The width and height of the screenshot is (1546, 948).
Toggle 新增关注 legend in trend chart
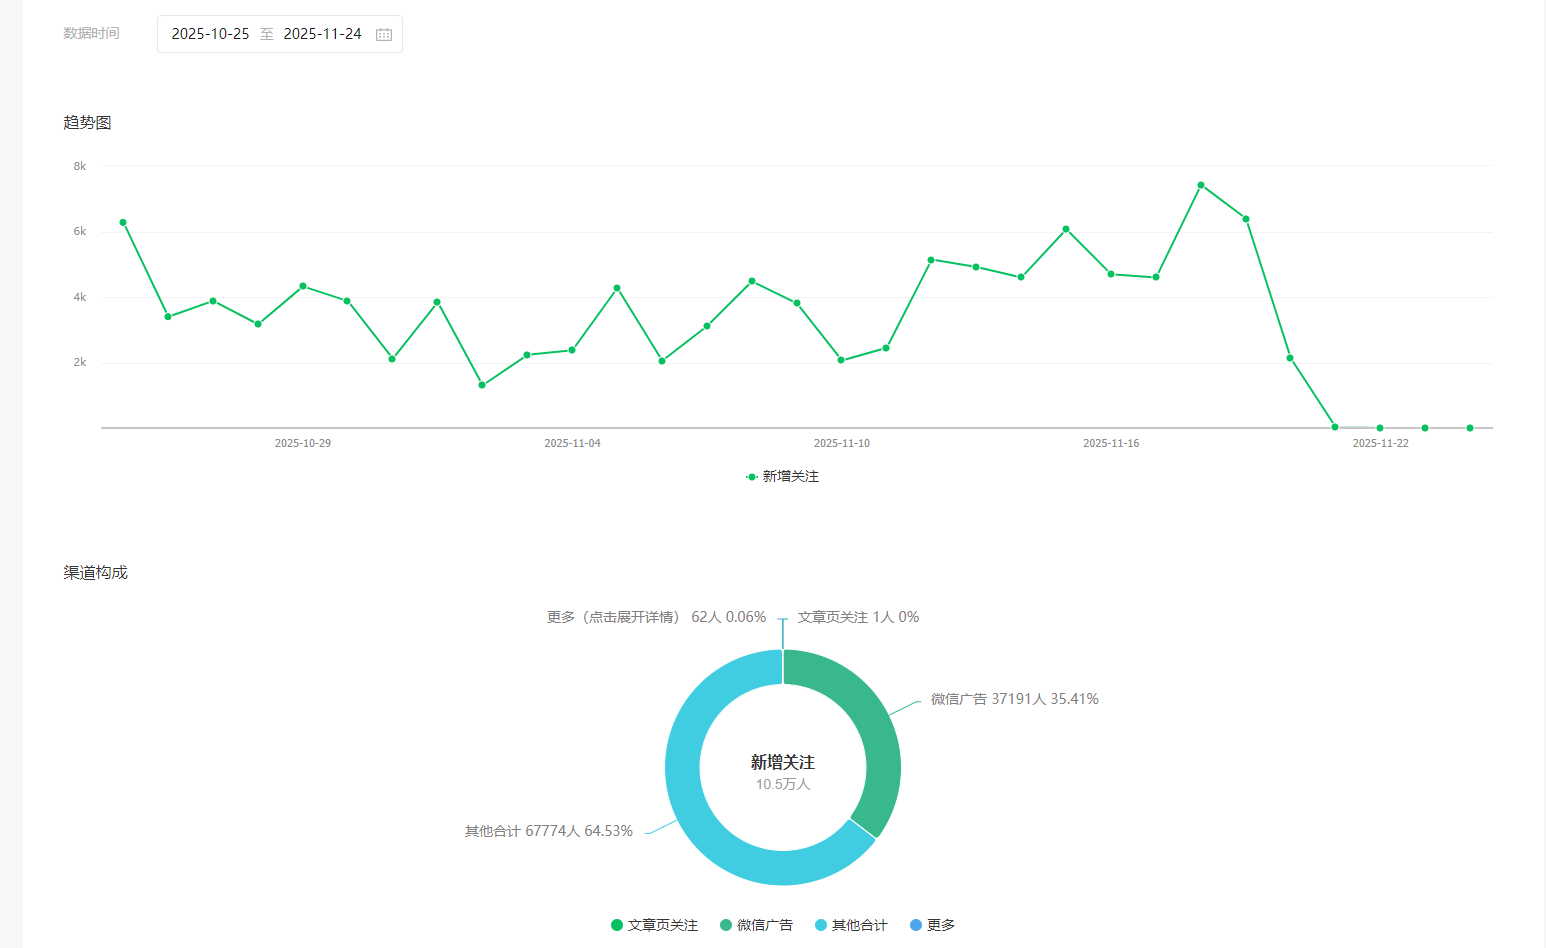tap(782, 477)
